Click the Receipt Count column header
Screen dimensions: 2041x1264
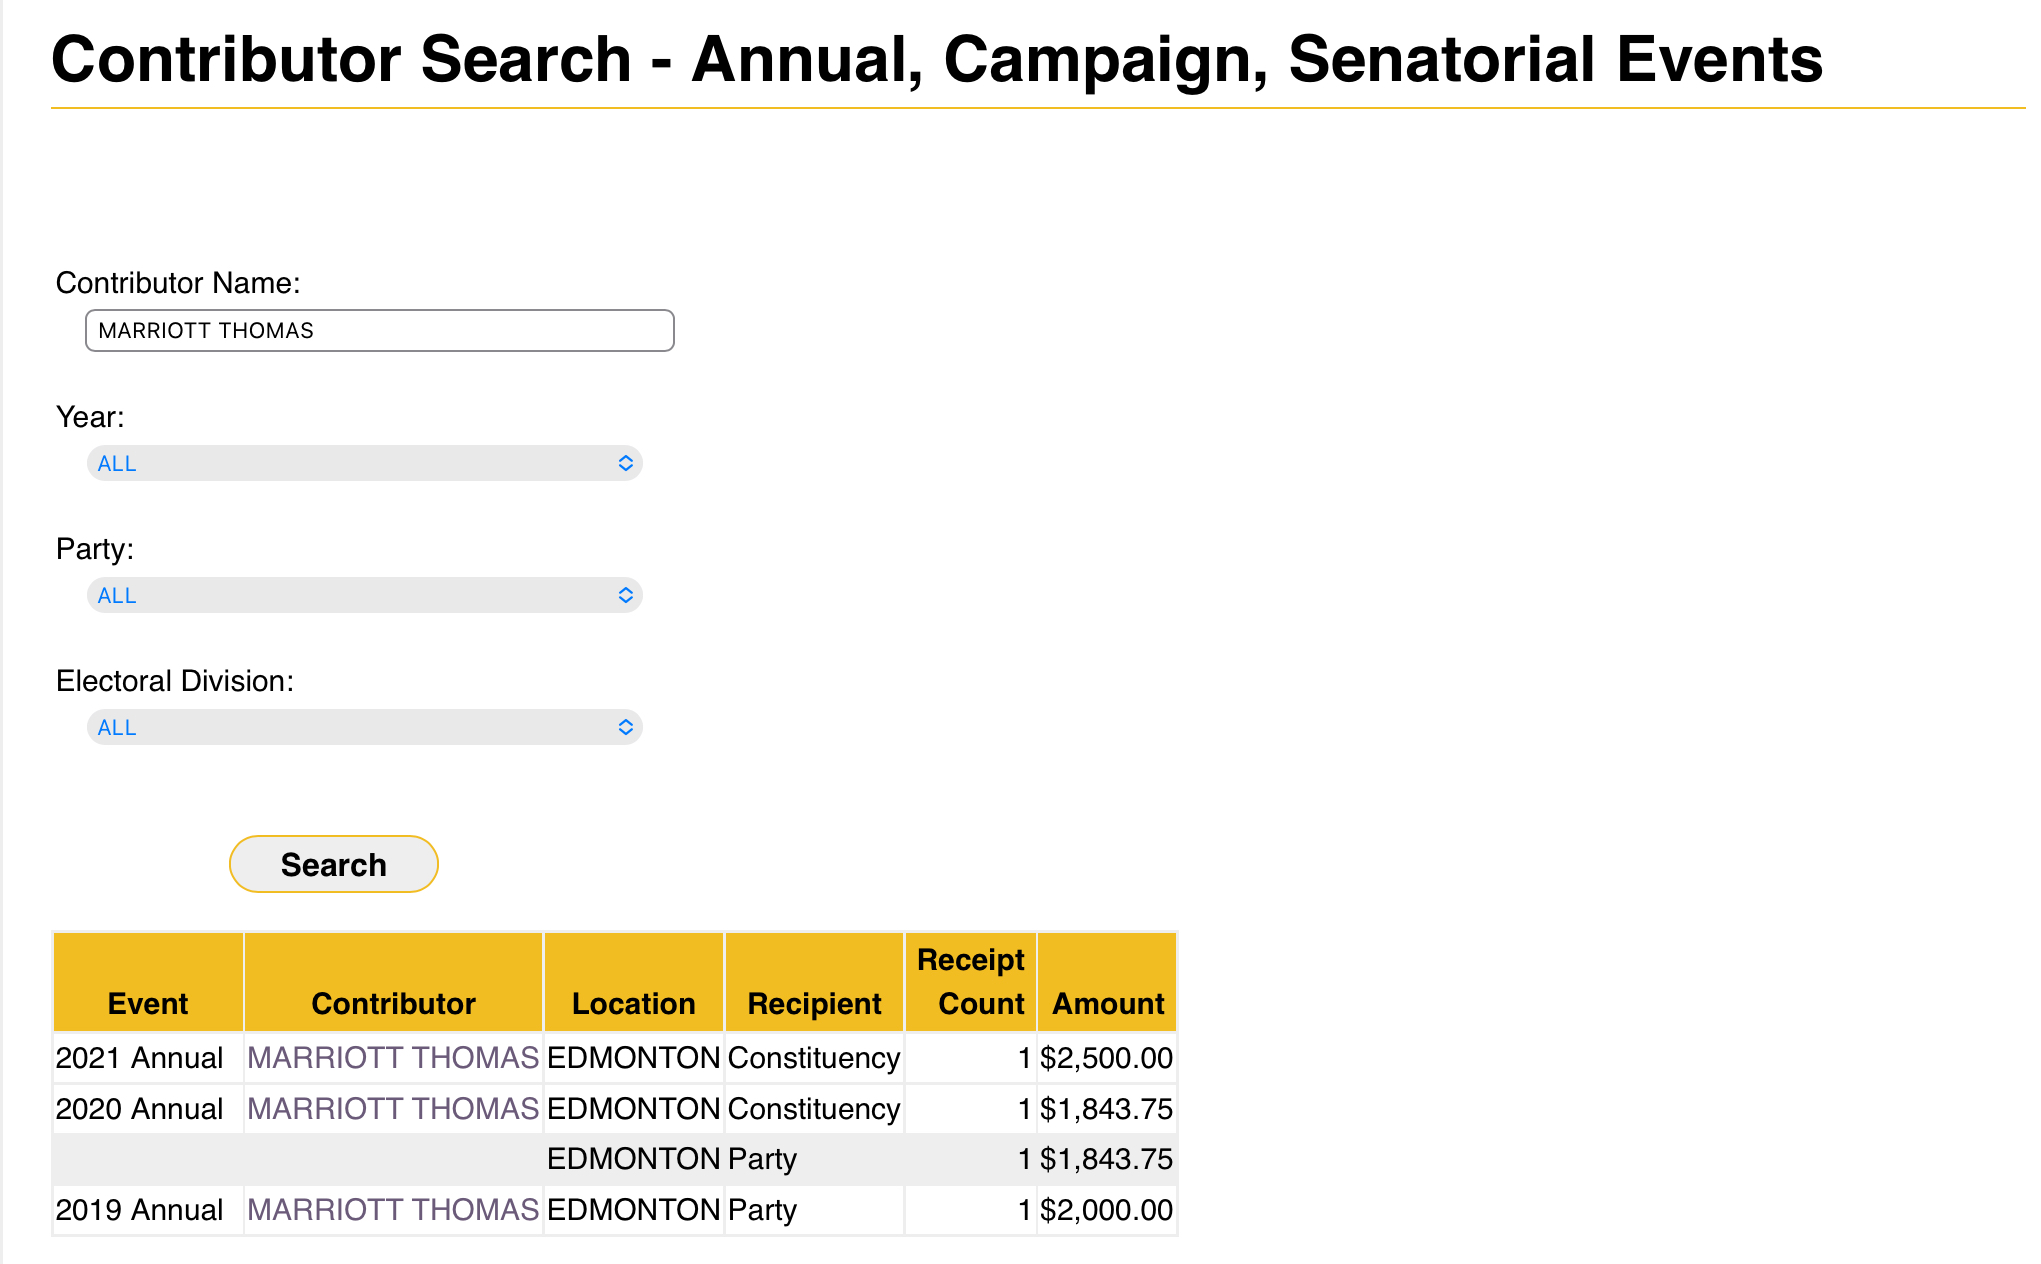tap(971, 982)
